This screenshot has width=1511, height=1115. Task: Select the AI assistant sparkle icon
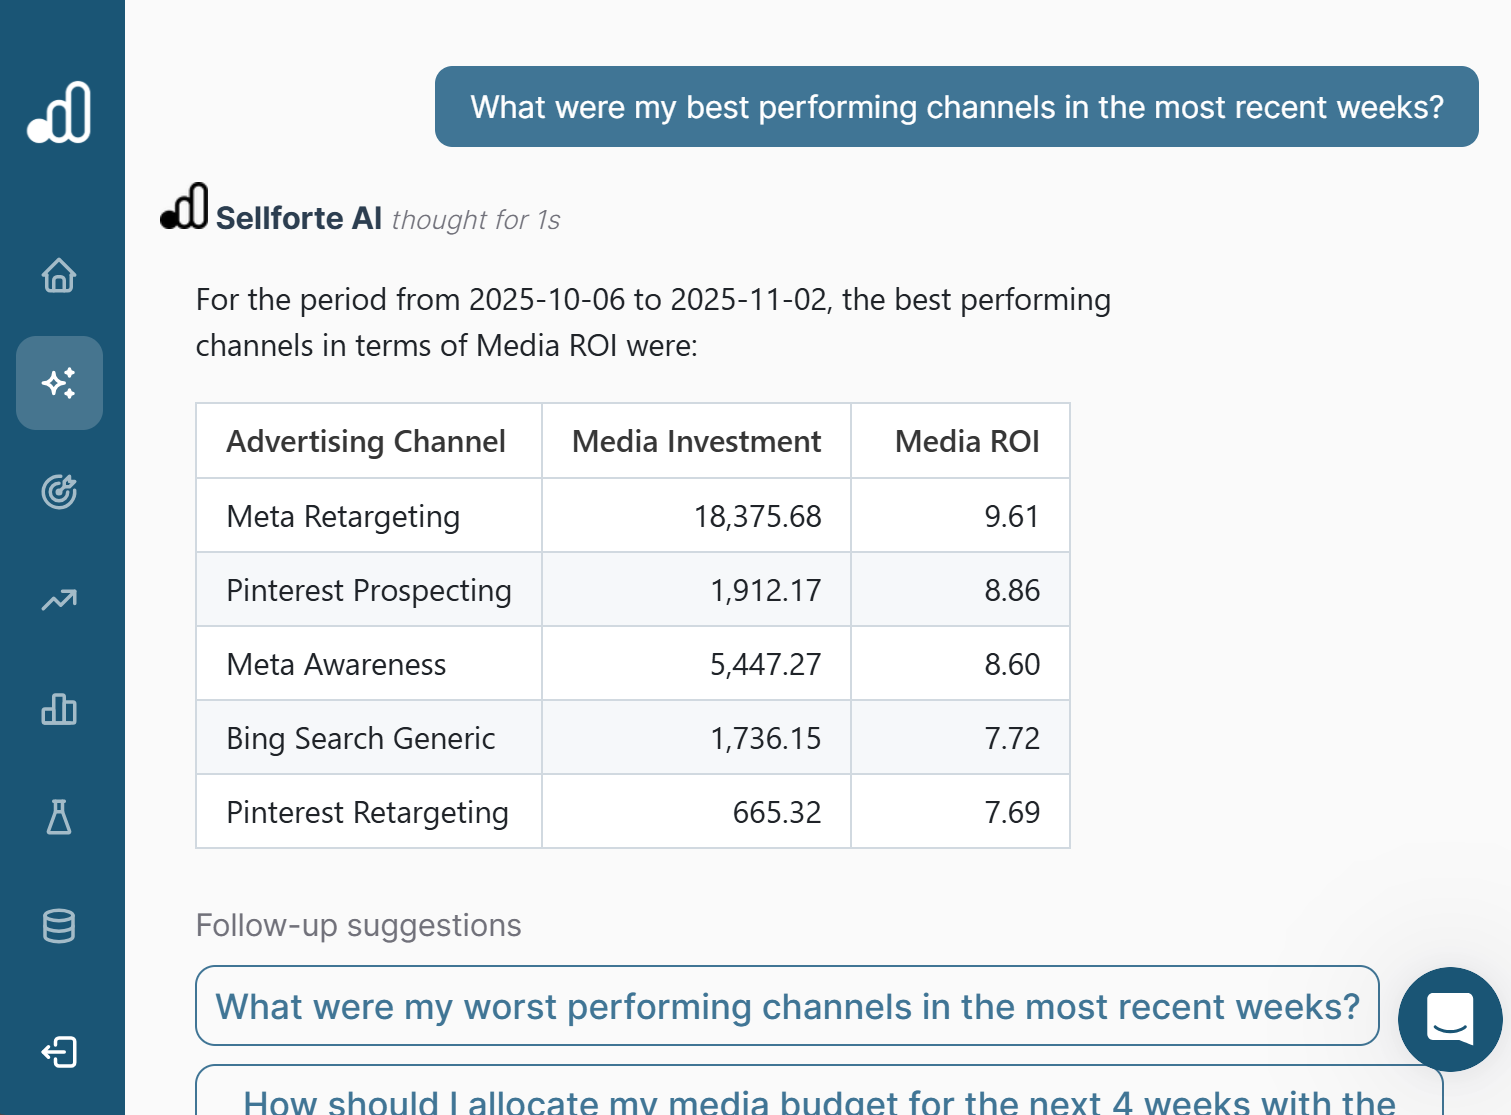[x=59, y=383]
